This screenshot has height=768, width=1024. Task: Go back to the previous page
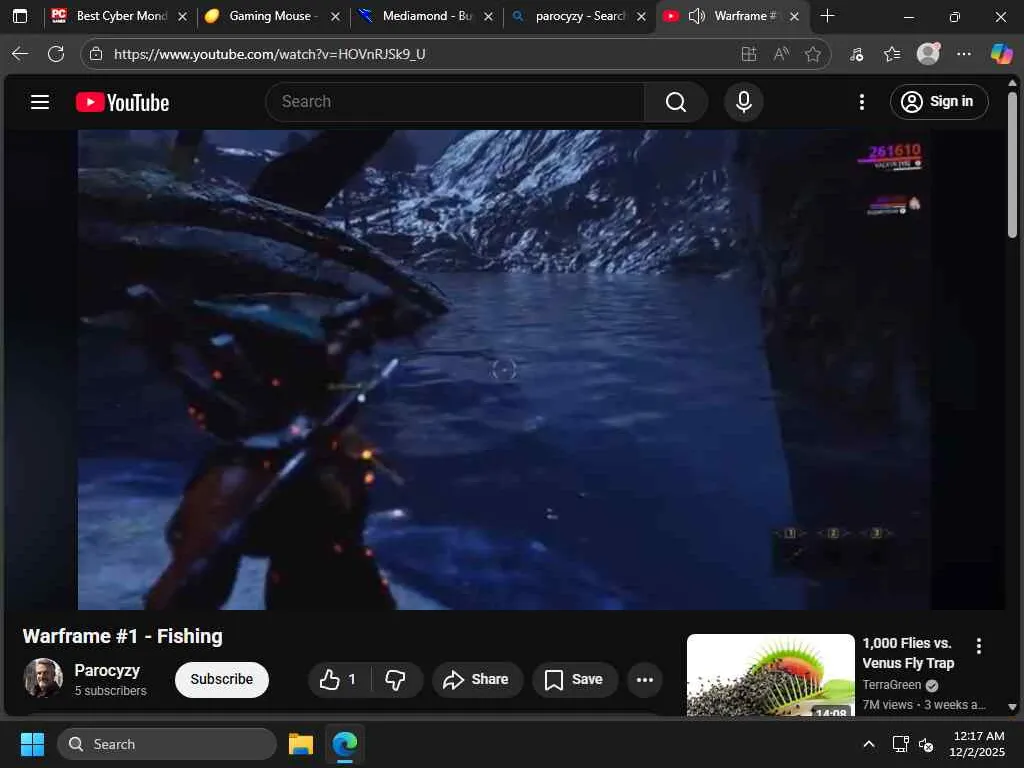(x=20, y=54)
